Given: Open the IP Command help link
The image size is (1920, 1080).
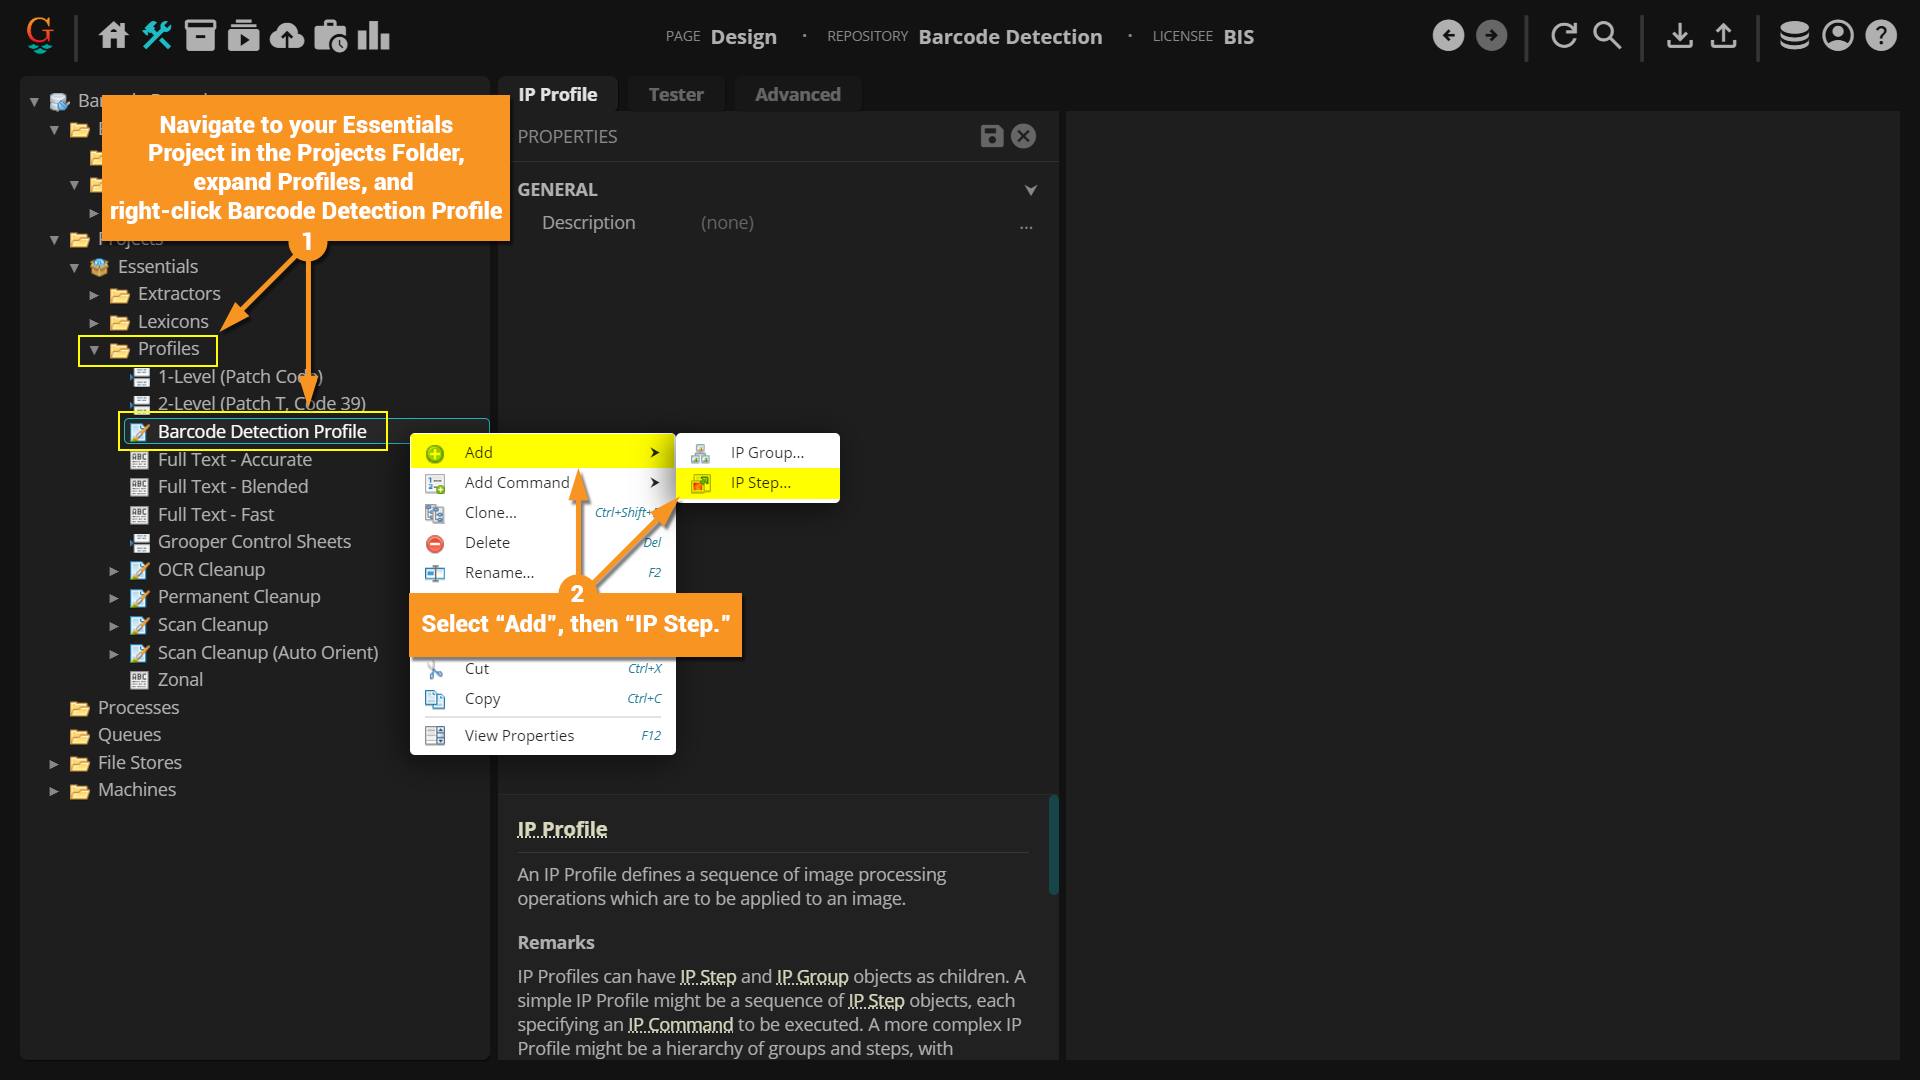Looking at the screenshot, I should tap(680, 1025).
